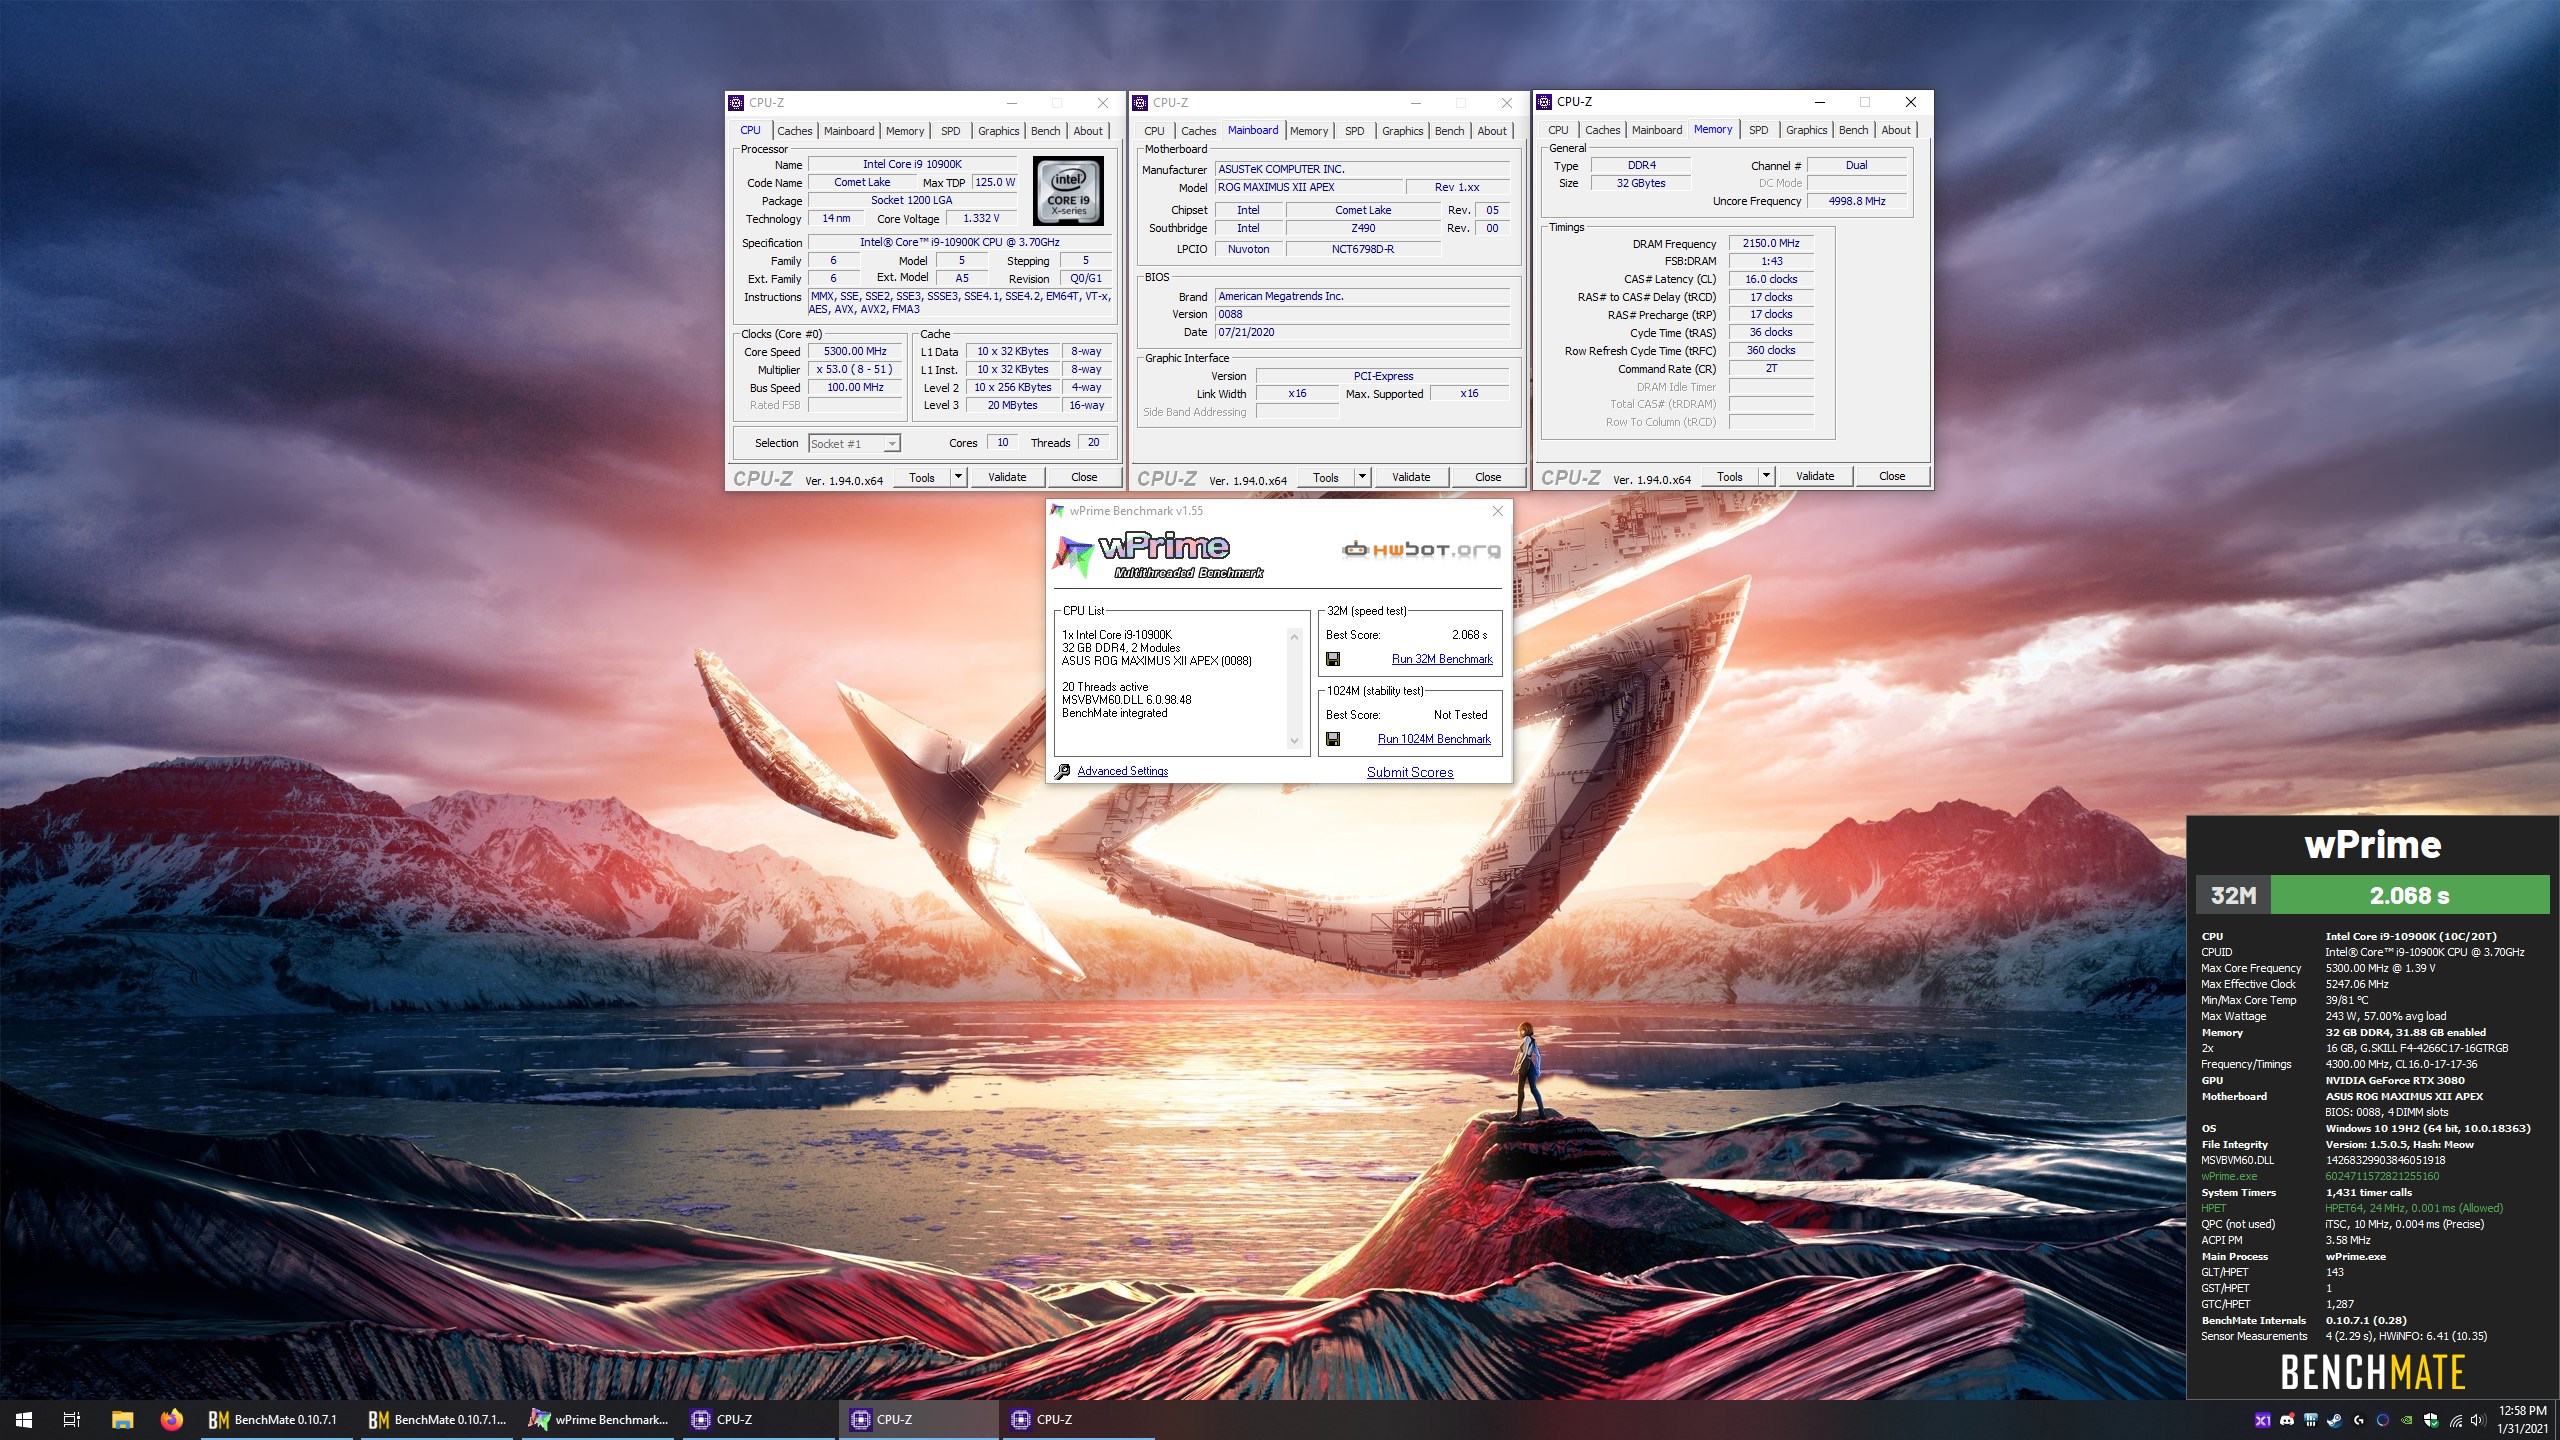
Task: Open File Explorer from the taskbar
Action: coord(122,1419)
